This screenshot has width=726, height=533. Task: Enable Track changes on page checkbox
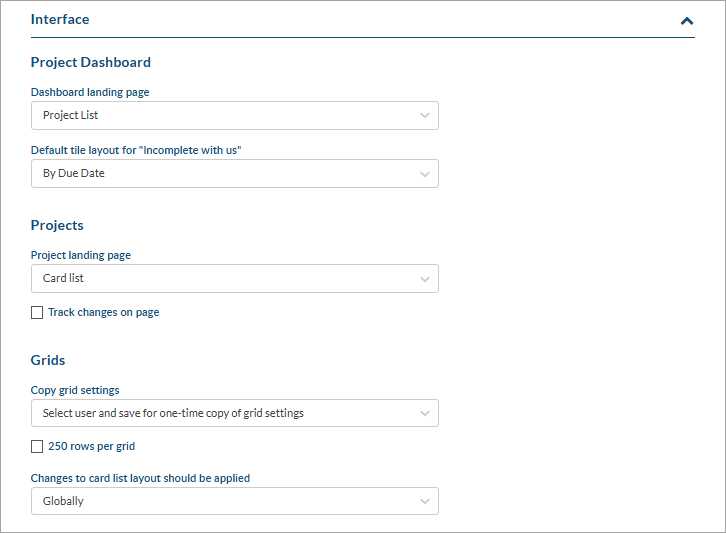37,313
